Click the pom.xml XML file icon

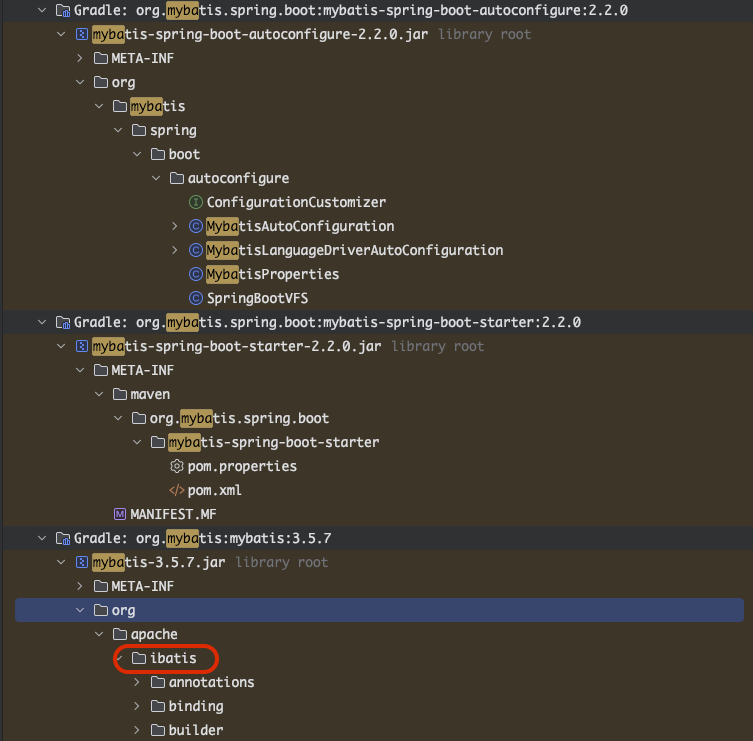pyautogui.click(x=177, y=490)
